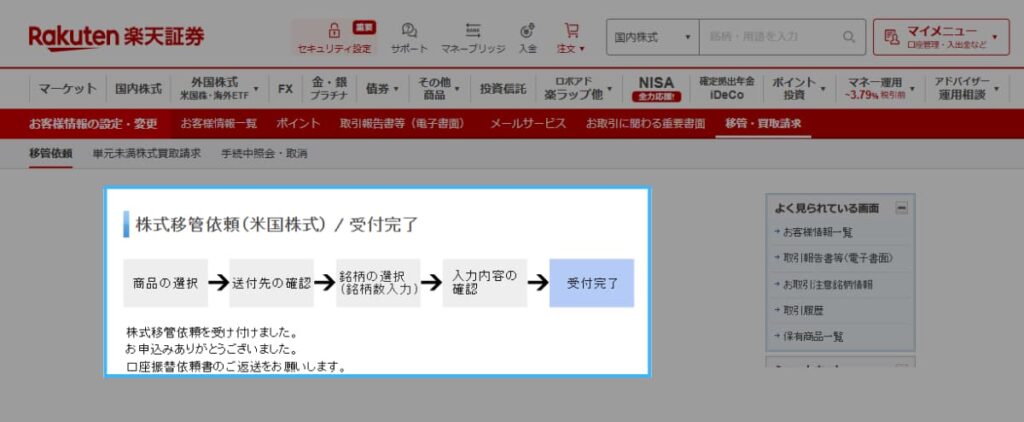Open the マイメニュー dropdown

click(941, 37)
